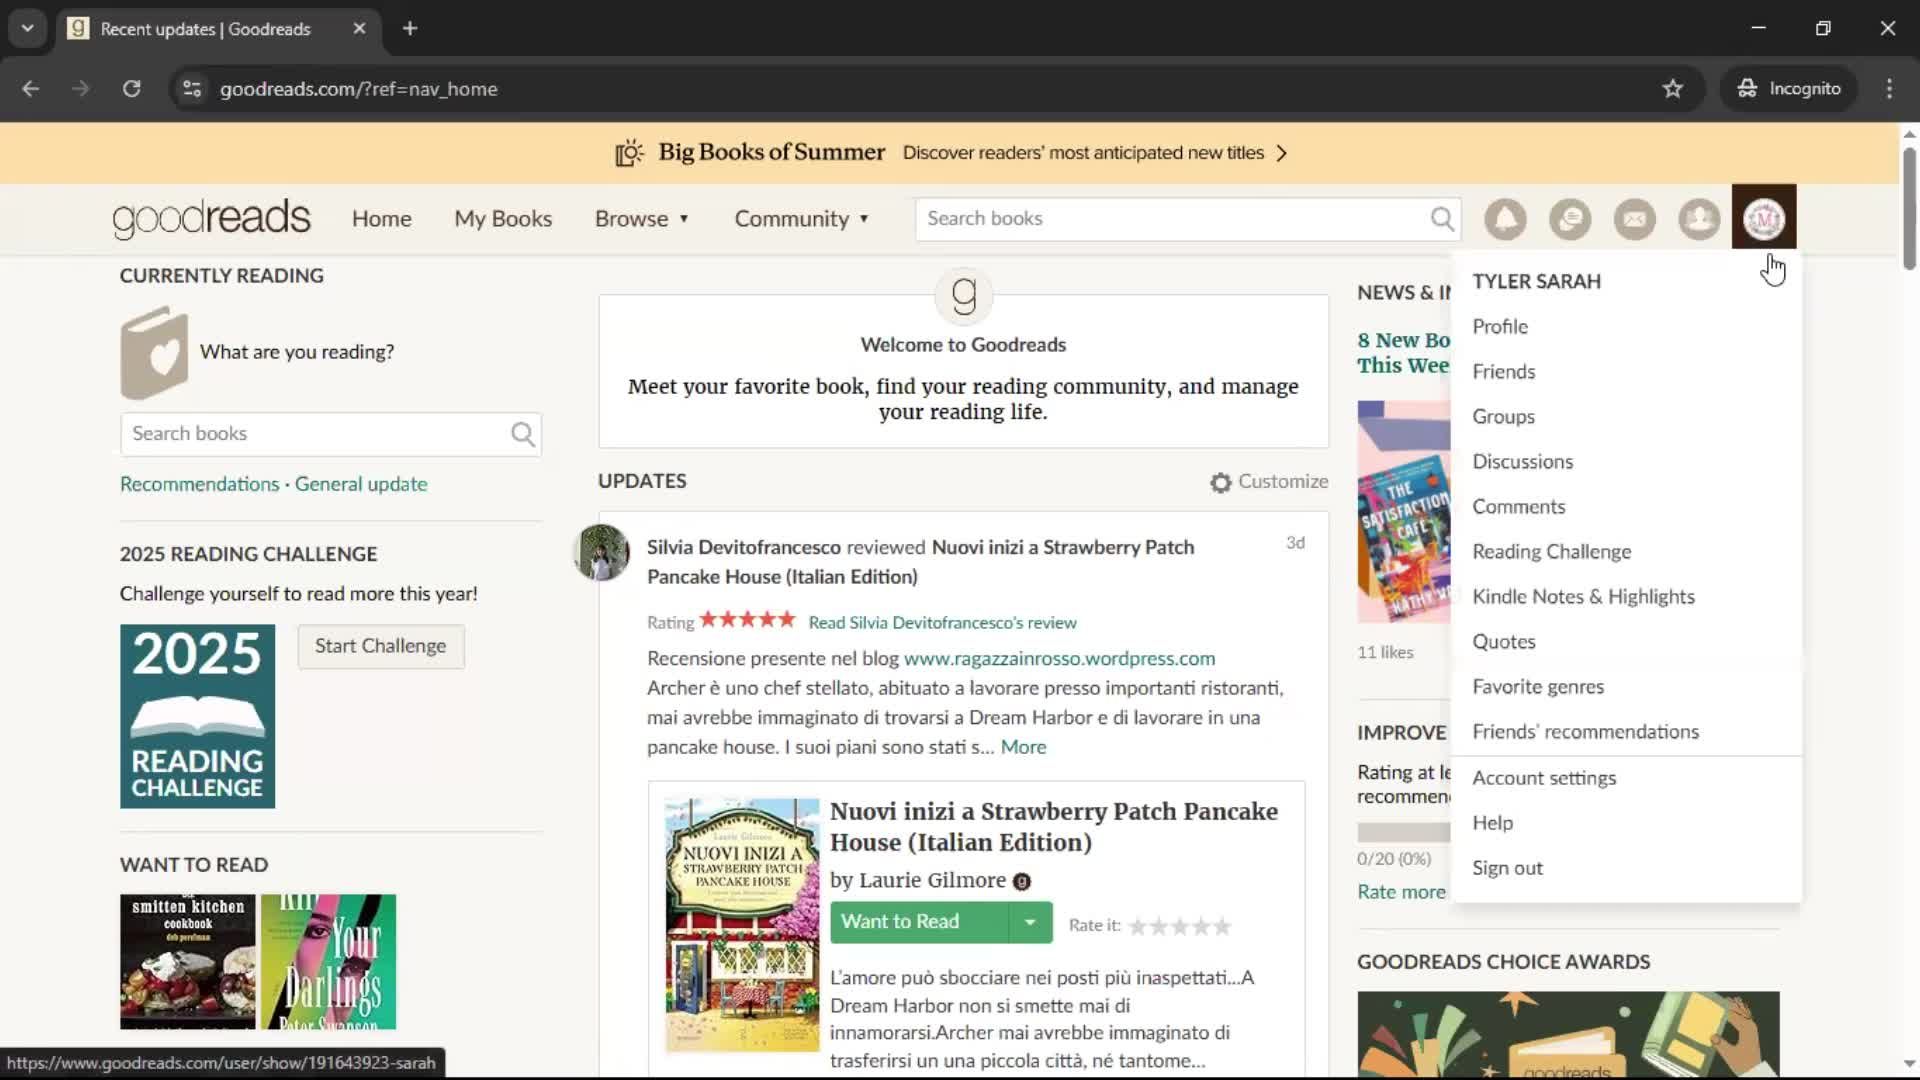
Task: Sign out from the user menu
Action: pos(1507,868)
